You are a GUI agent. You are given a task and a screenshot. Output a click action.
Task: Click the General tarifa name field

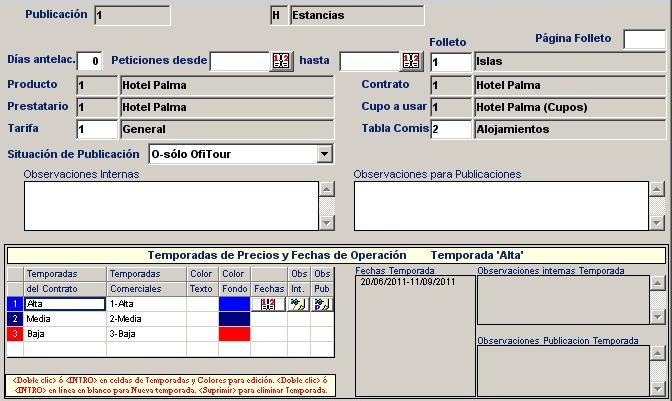pos(227,129)
